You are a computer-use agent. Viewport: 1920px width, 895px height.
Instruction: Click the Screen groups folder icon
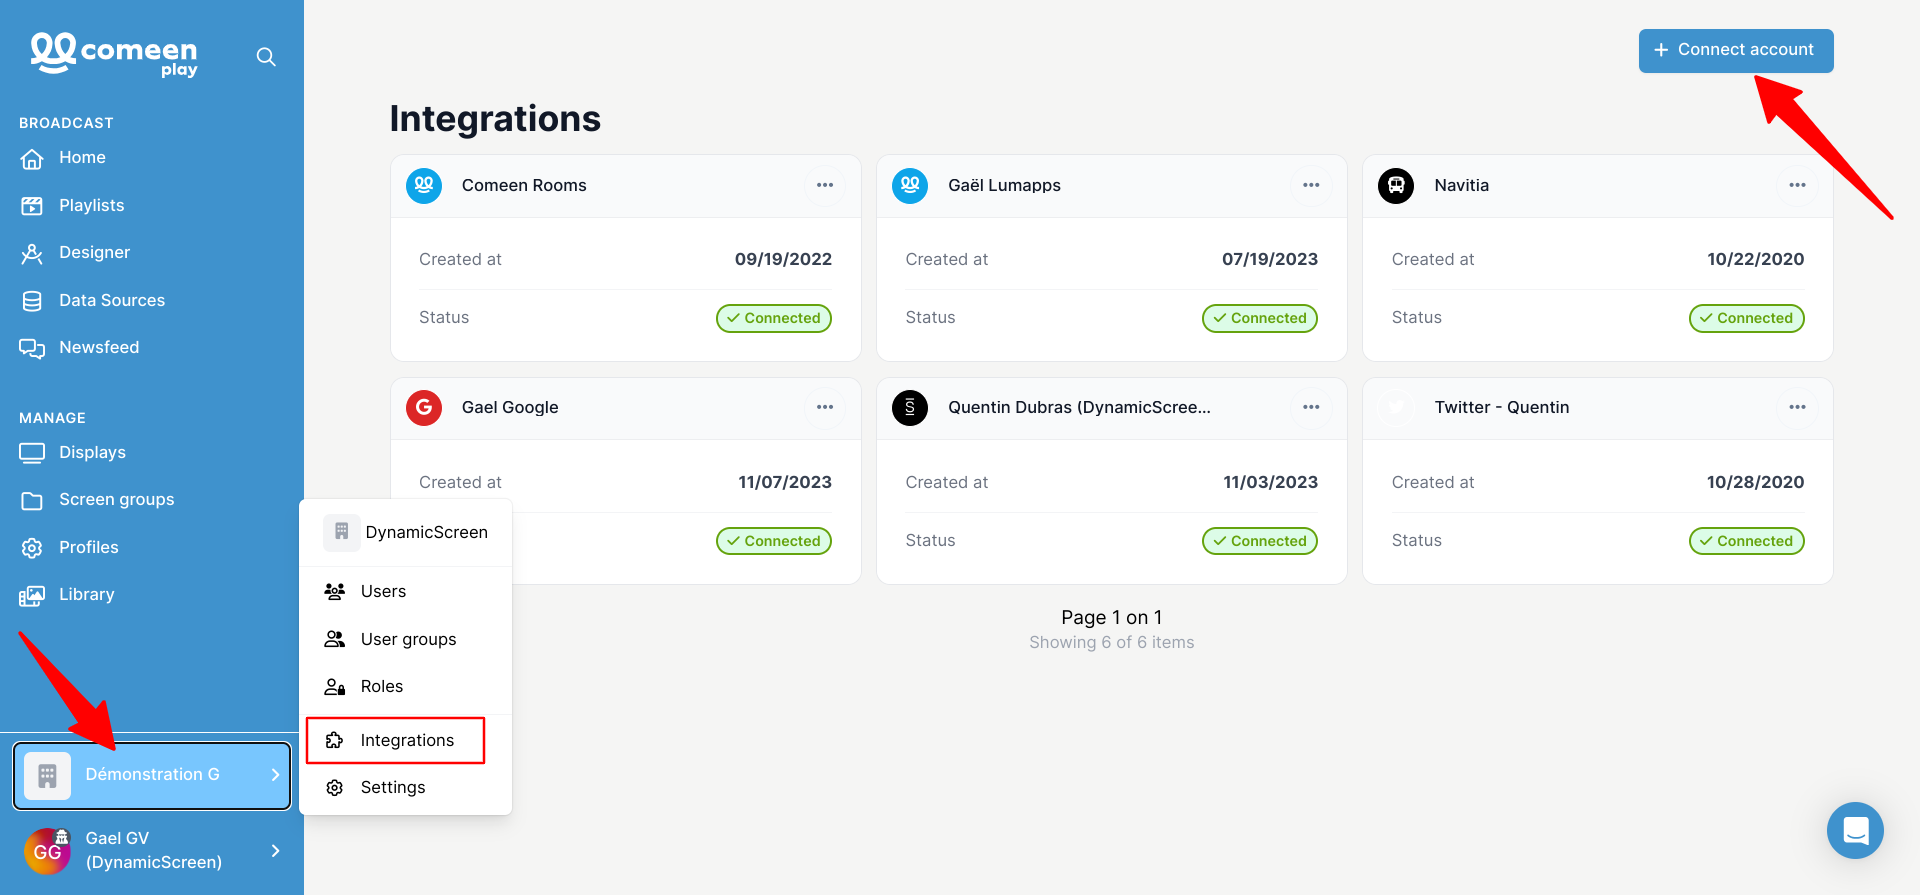32,500
